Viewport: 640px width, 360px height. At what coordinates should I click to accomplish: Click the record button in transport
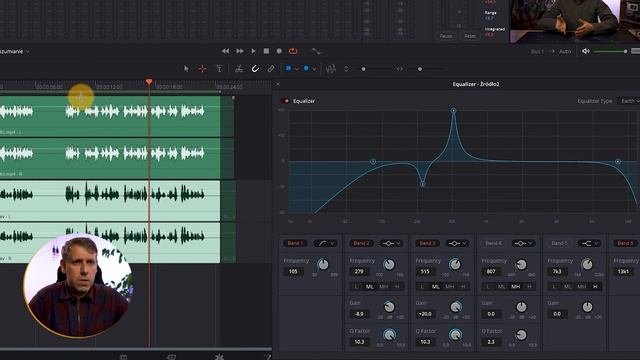coord(279,51)
